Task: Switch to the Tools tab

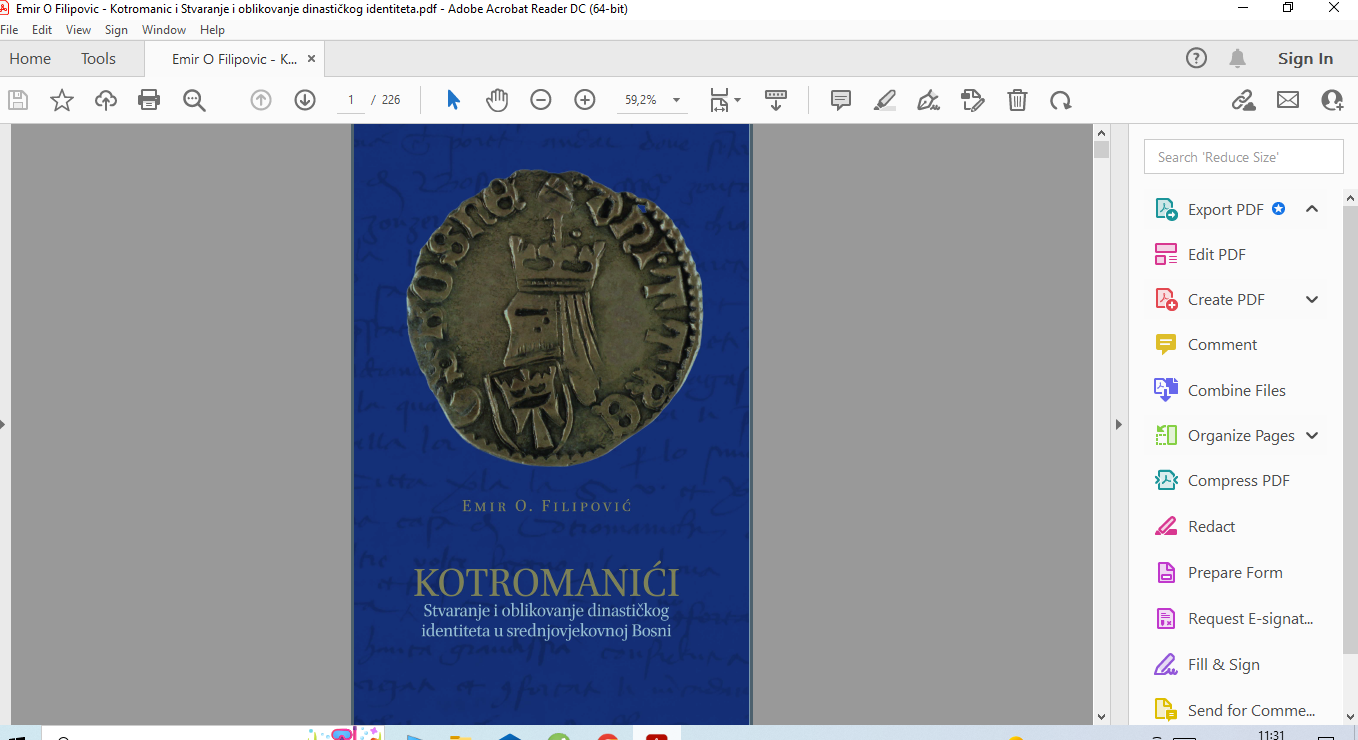Action: click(x=98, y=58)
